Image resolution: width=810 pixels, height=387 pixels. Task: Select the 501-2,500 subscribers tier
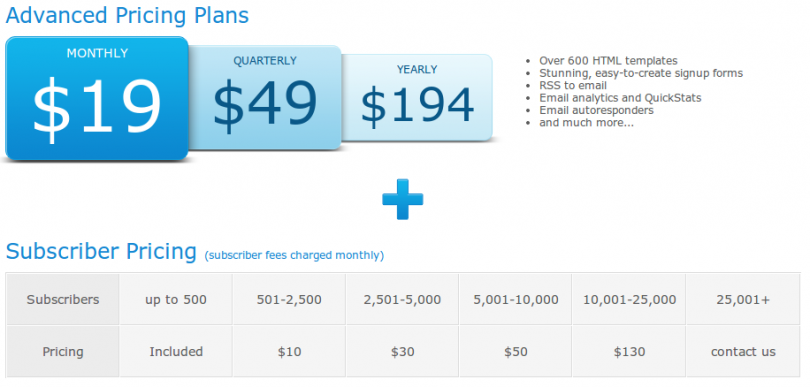pos(289,300)
